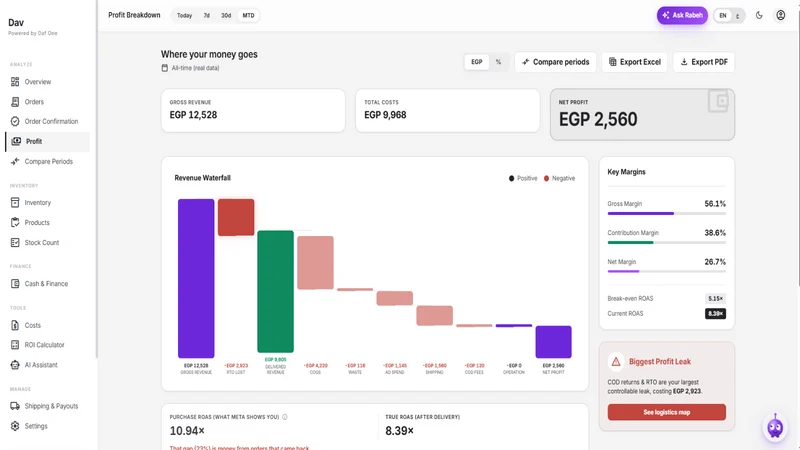Click the Compare periods button
This screenshot has width=800, height=450.
pos(555,62)
